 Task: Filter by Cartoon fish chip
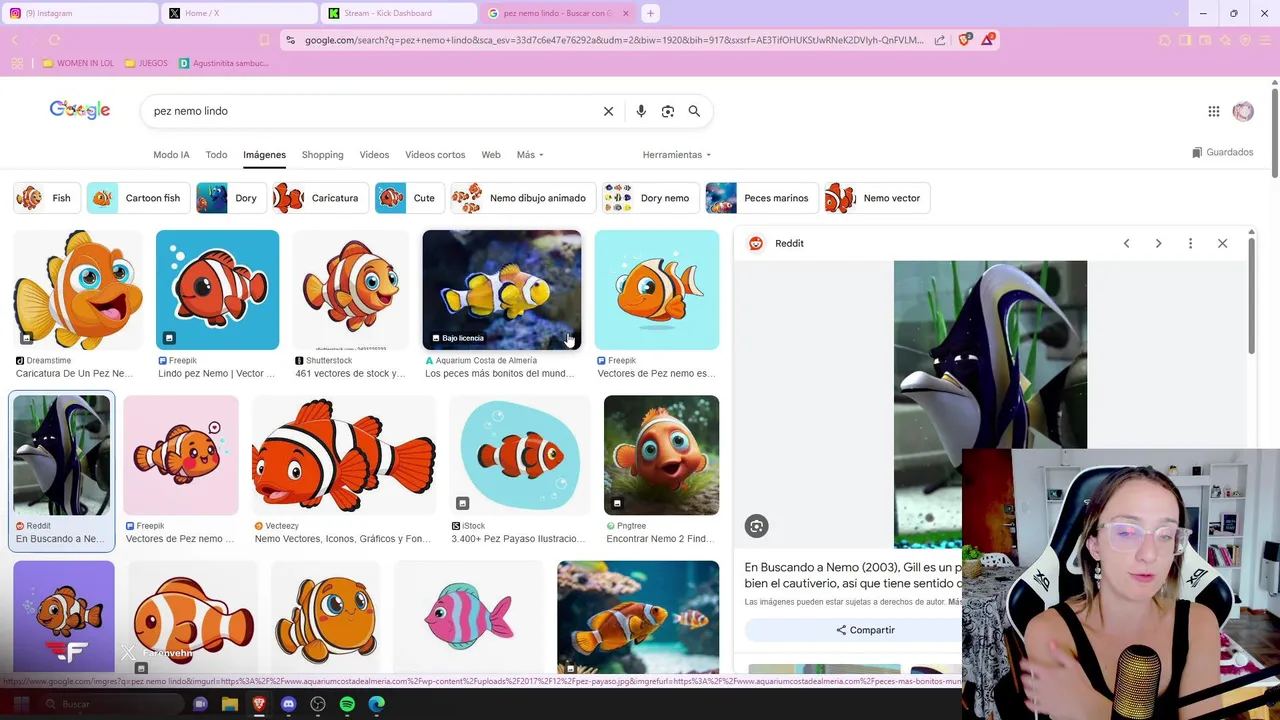[x=139, y=198]
